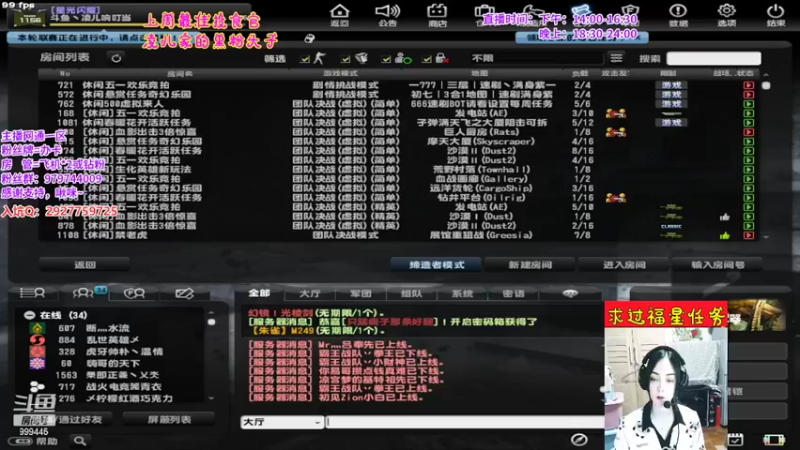
Task: Click the 返回 button below room list
Action: point(85,264)
